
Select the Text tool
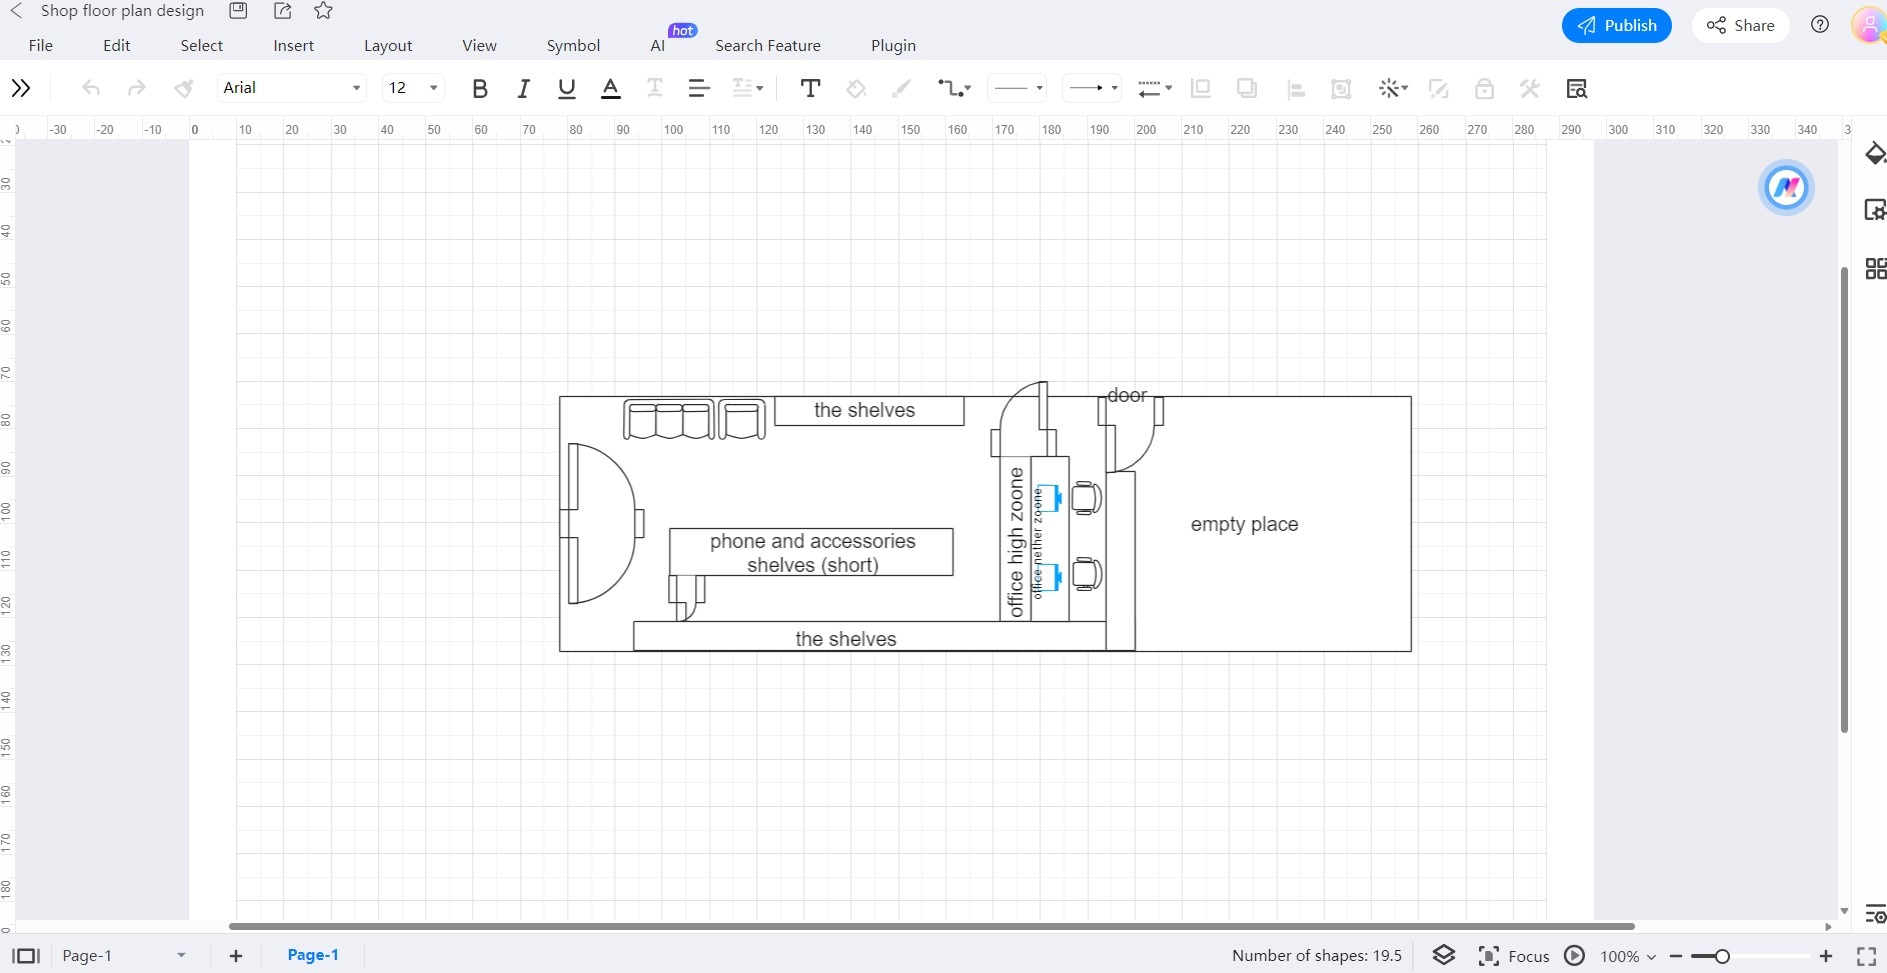(x=811, y=88)
